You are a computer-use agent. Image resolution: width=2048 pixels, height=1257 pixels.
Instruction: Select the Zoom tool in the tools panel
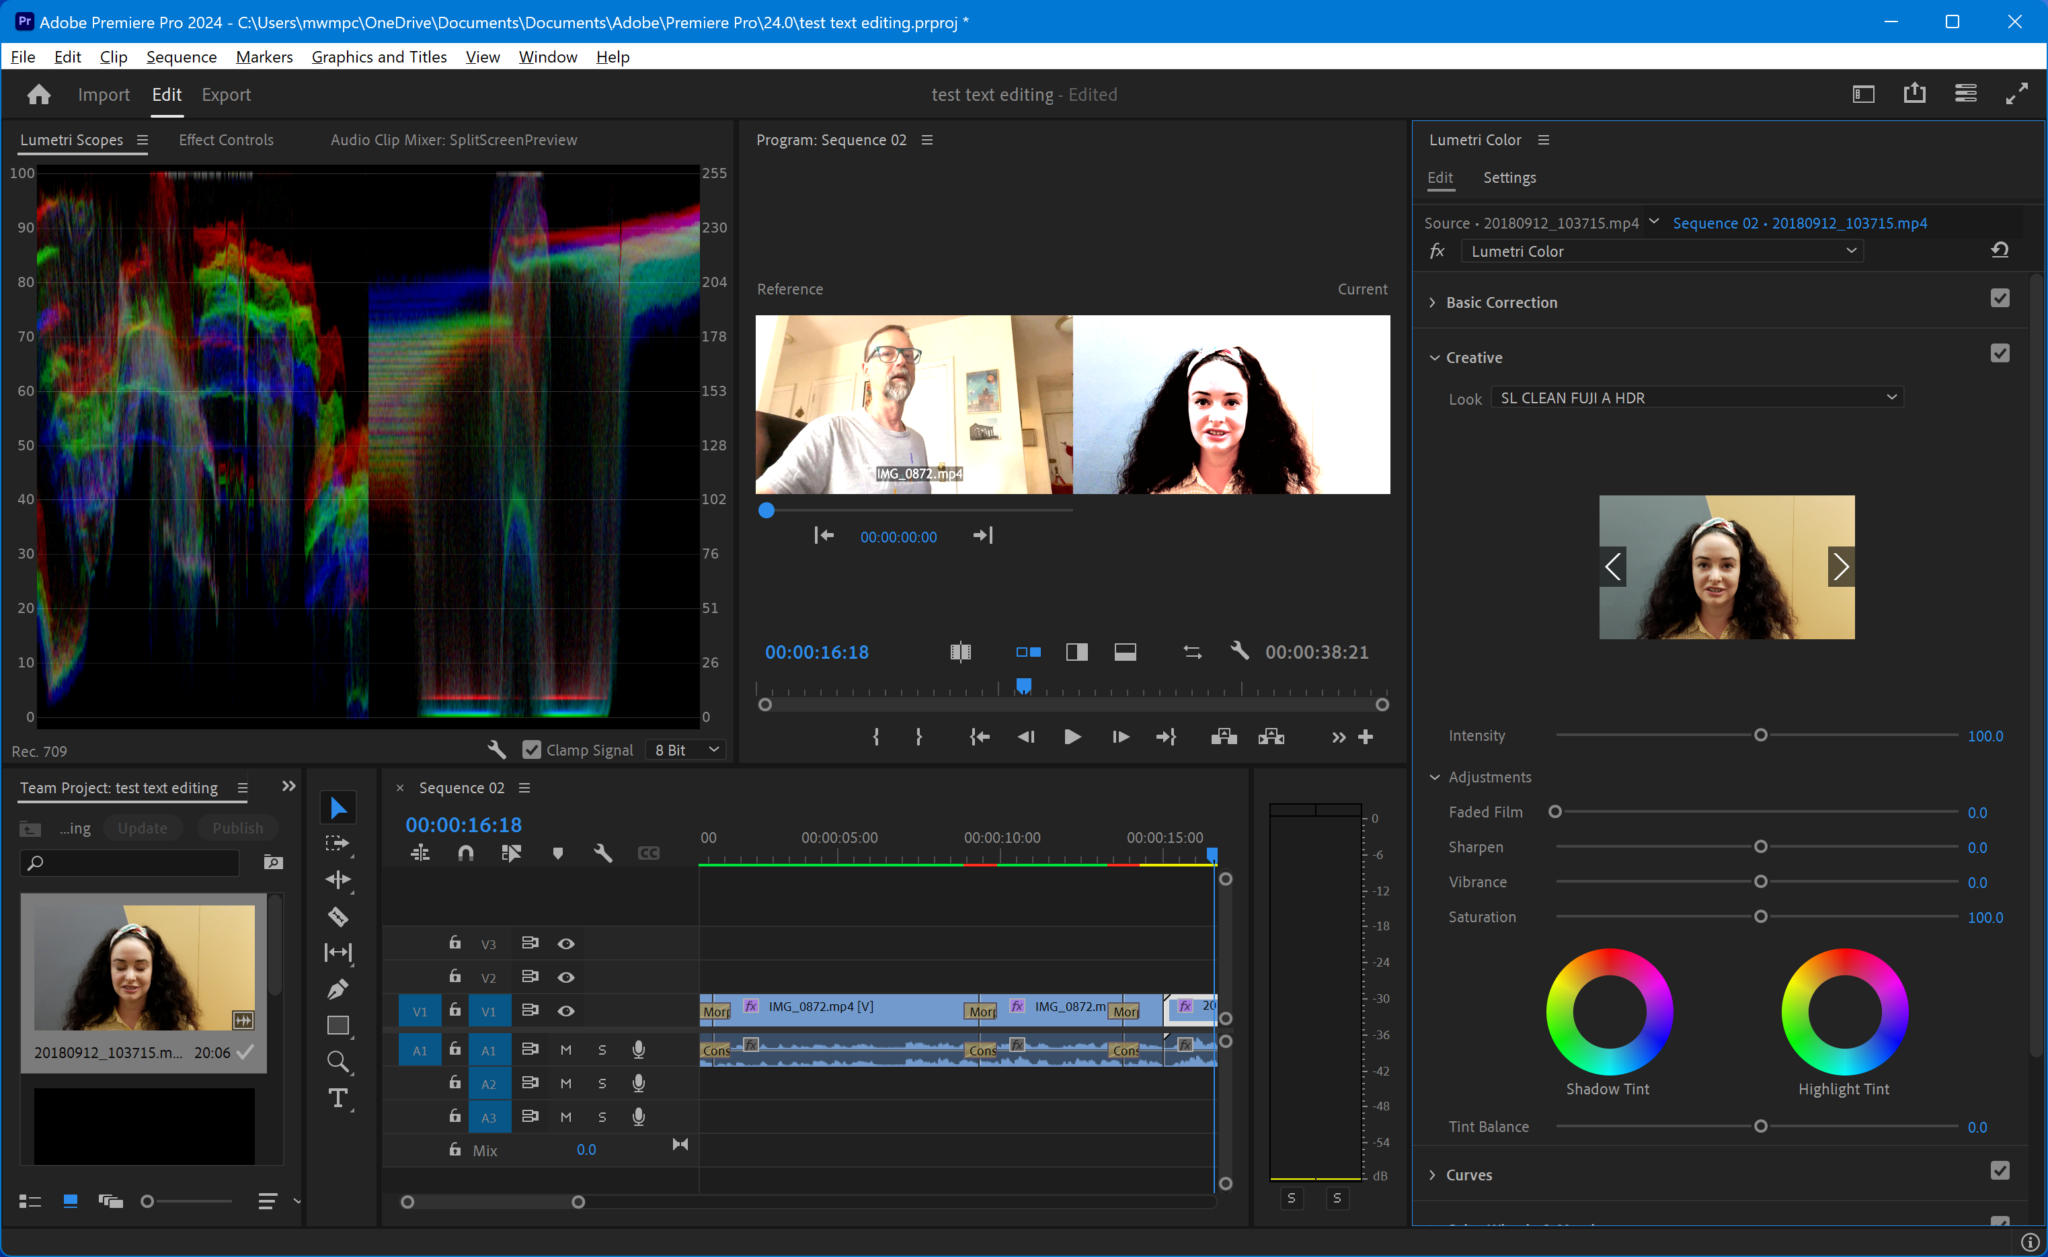pos(337,1062)
